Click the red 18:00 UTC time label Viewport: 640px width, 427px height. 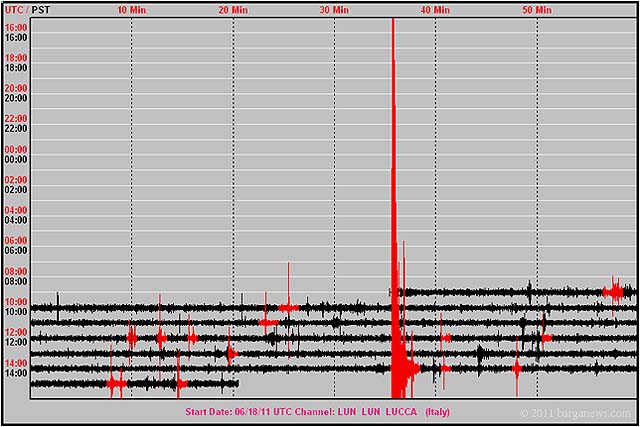coord(16,58)
